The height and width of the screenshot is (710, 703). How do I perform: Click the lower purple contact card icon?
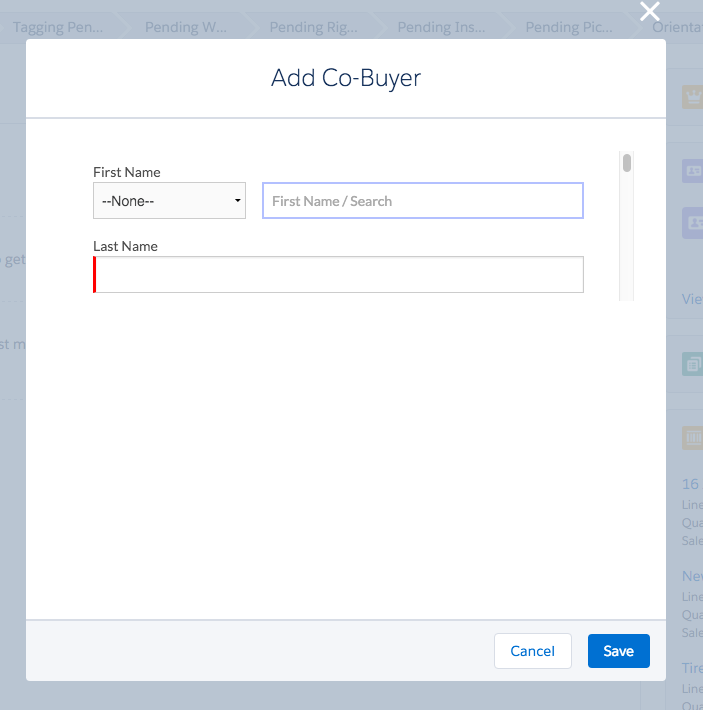pyautogui.click(x=692, y=222)
